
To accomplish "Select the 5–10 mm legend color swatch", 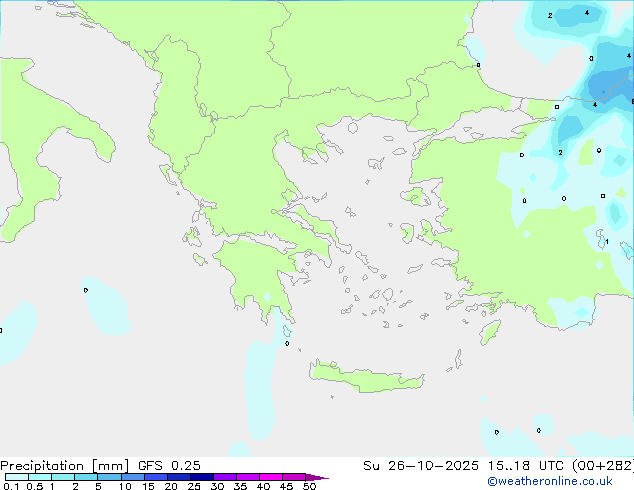I will point(109,477).
